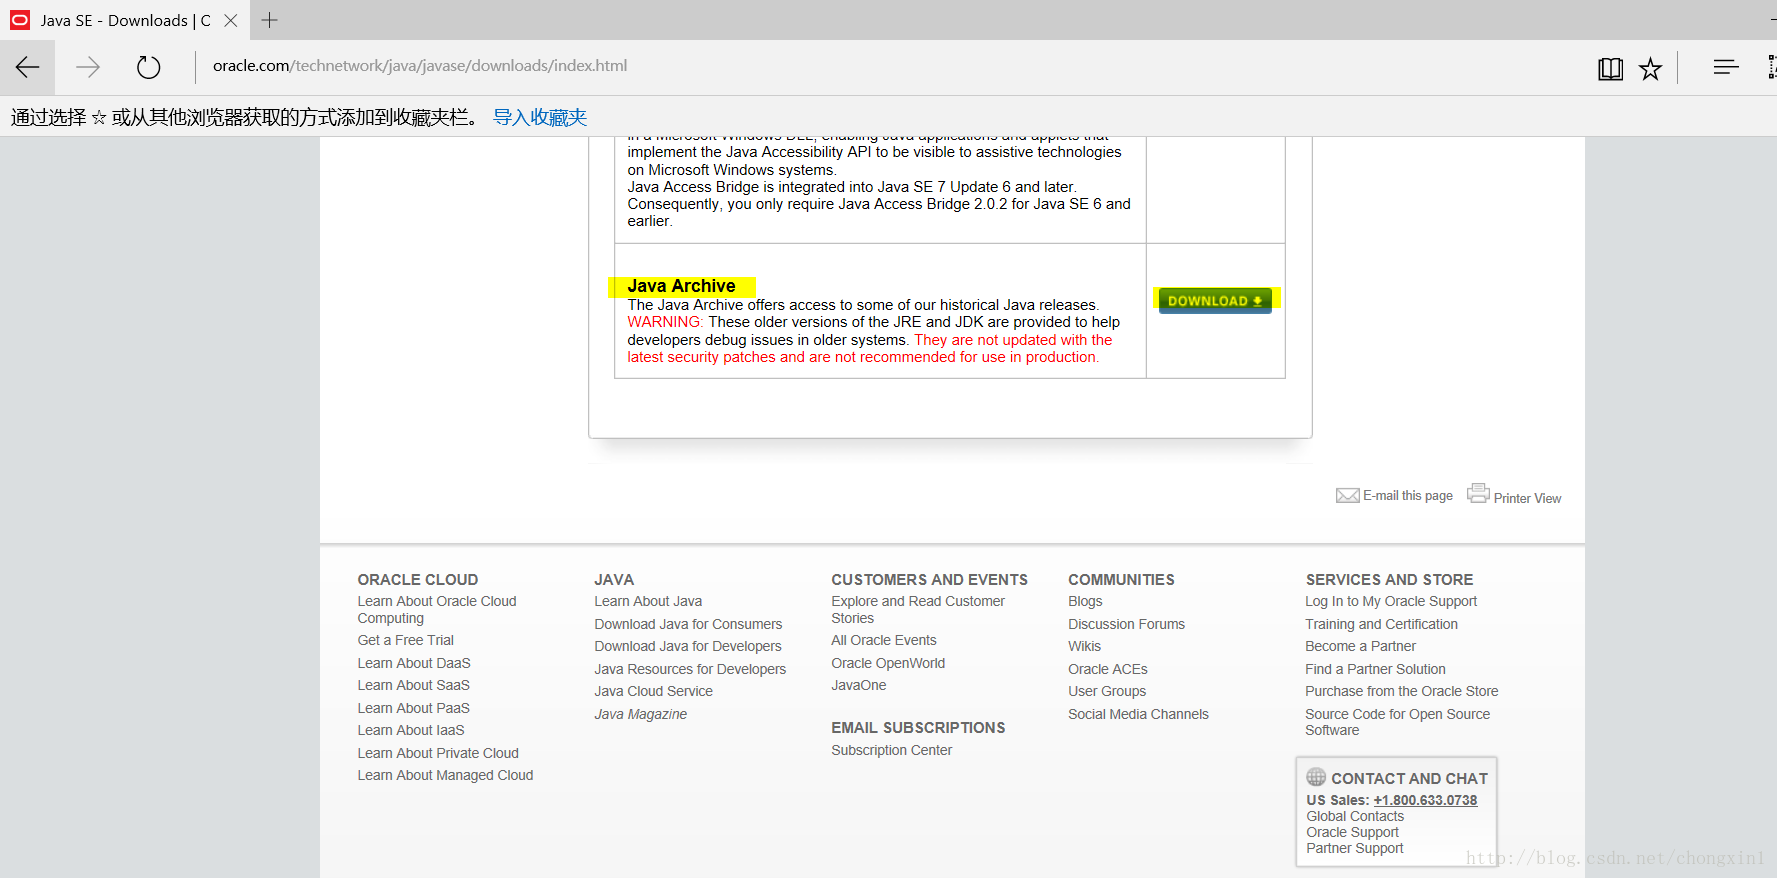Open Learn About Managed Cloud link
This screenshot has width=1777, height=878.
[x=445, y=775]
